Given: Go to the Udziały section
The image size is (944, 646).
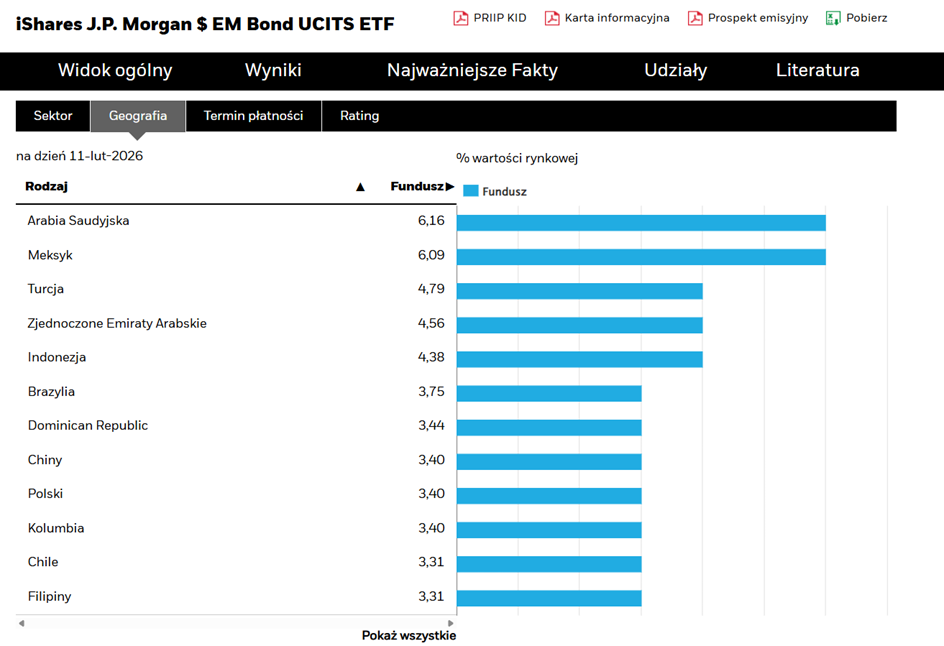Looking at the screenshot, I should coord(675,70).
